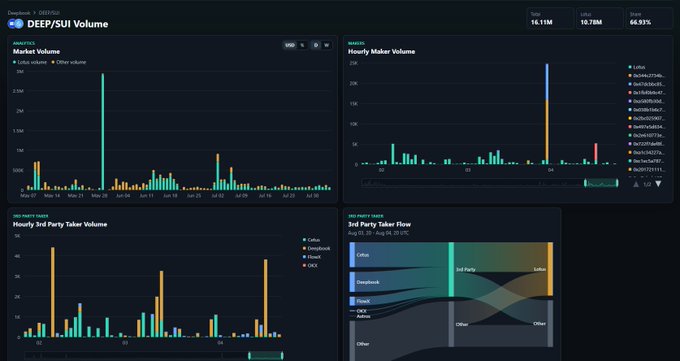Click the Share 66.93% stat card
680x361 pixels.
point(649,18)
